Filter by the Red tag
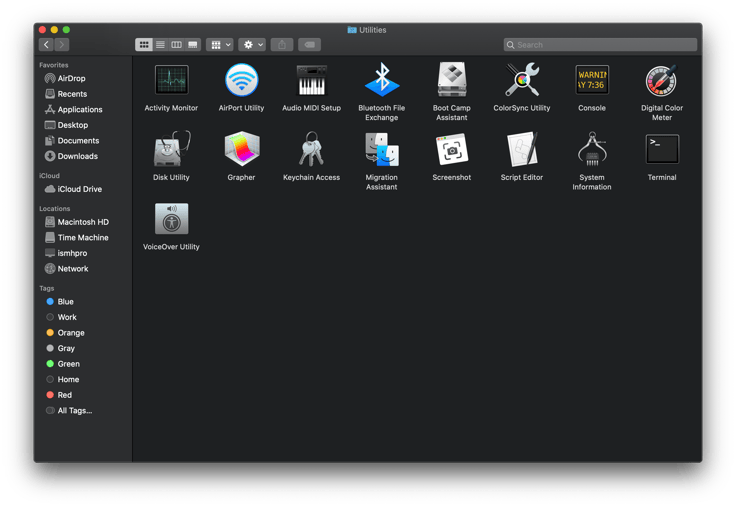The width and height of the screenshot is (736, 507). click(x=59, y=395)
